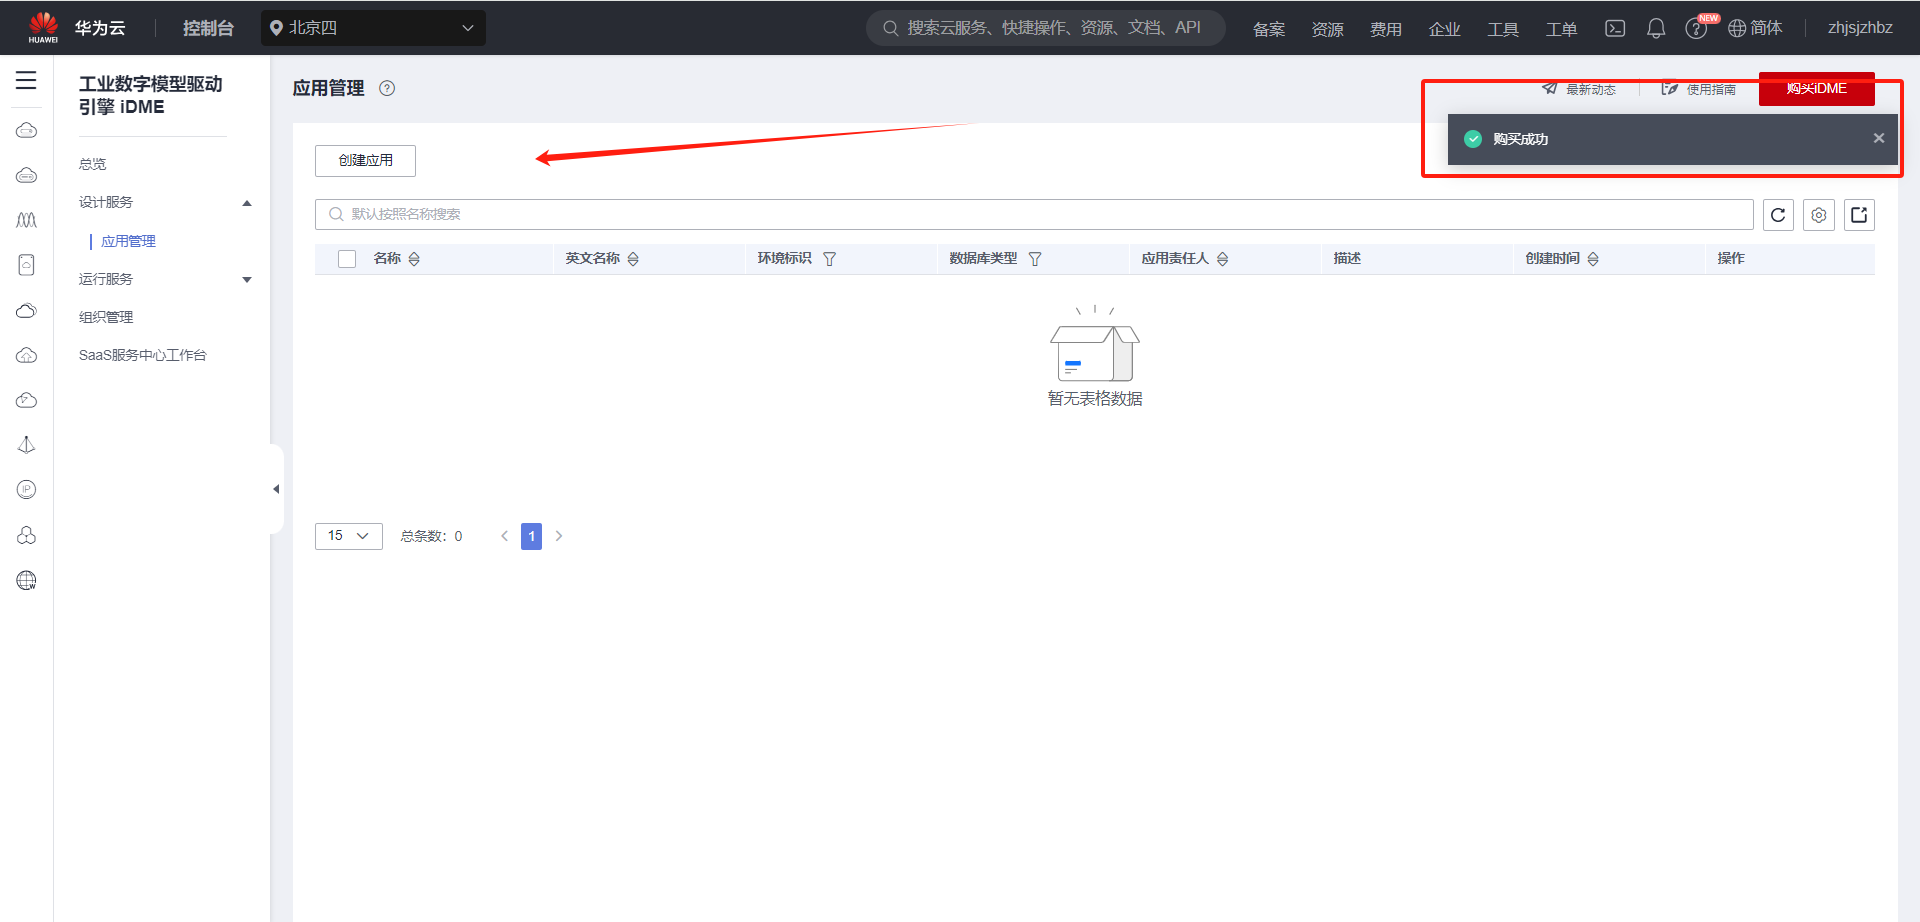Go to 总览 in the side navigation
The width and height of the screenshot is (1920, 922).
[93, 164]
